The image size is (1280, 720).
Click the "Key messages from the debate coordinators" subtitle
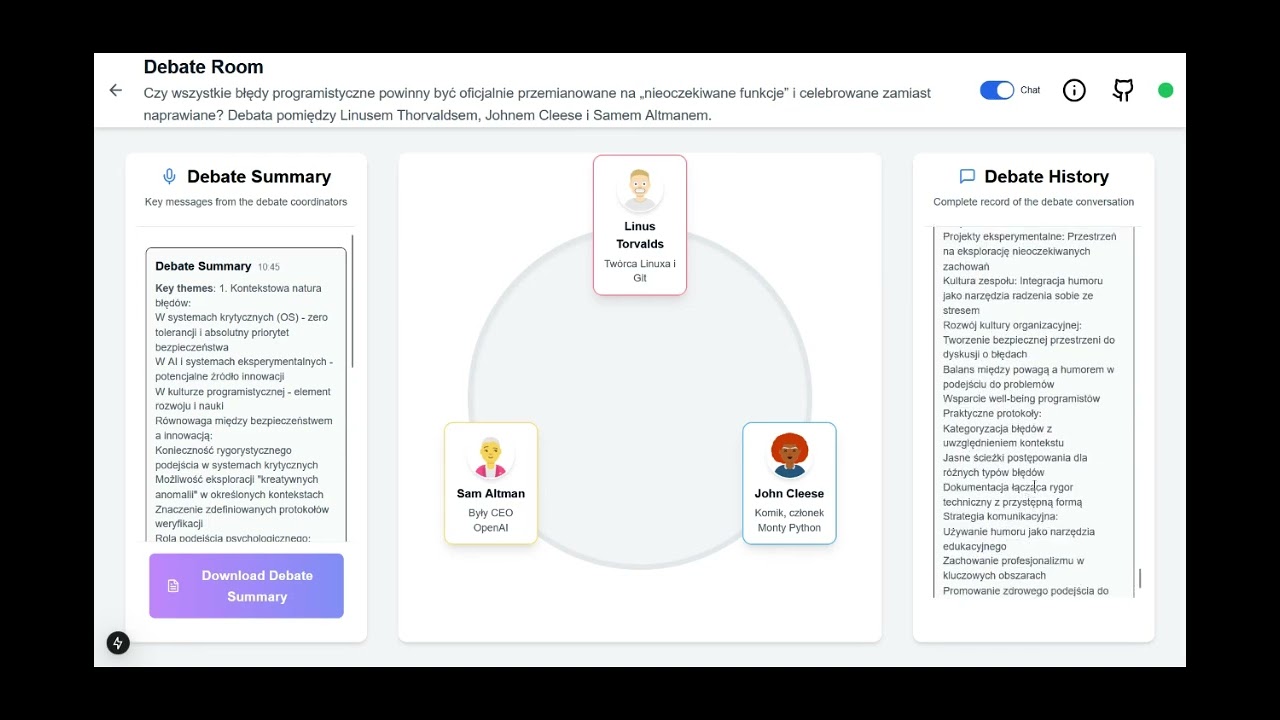click(246, 202)
